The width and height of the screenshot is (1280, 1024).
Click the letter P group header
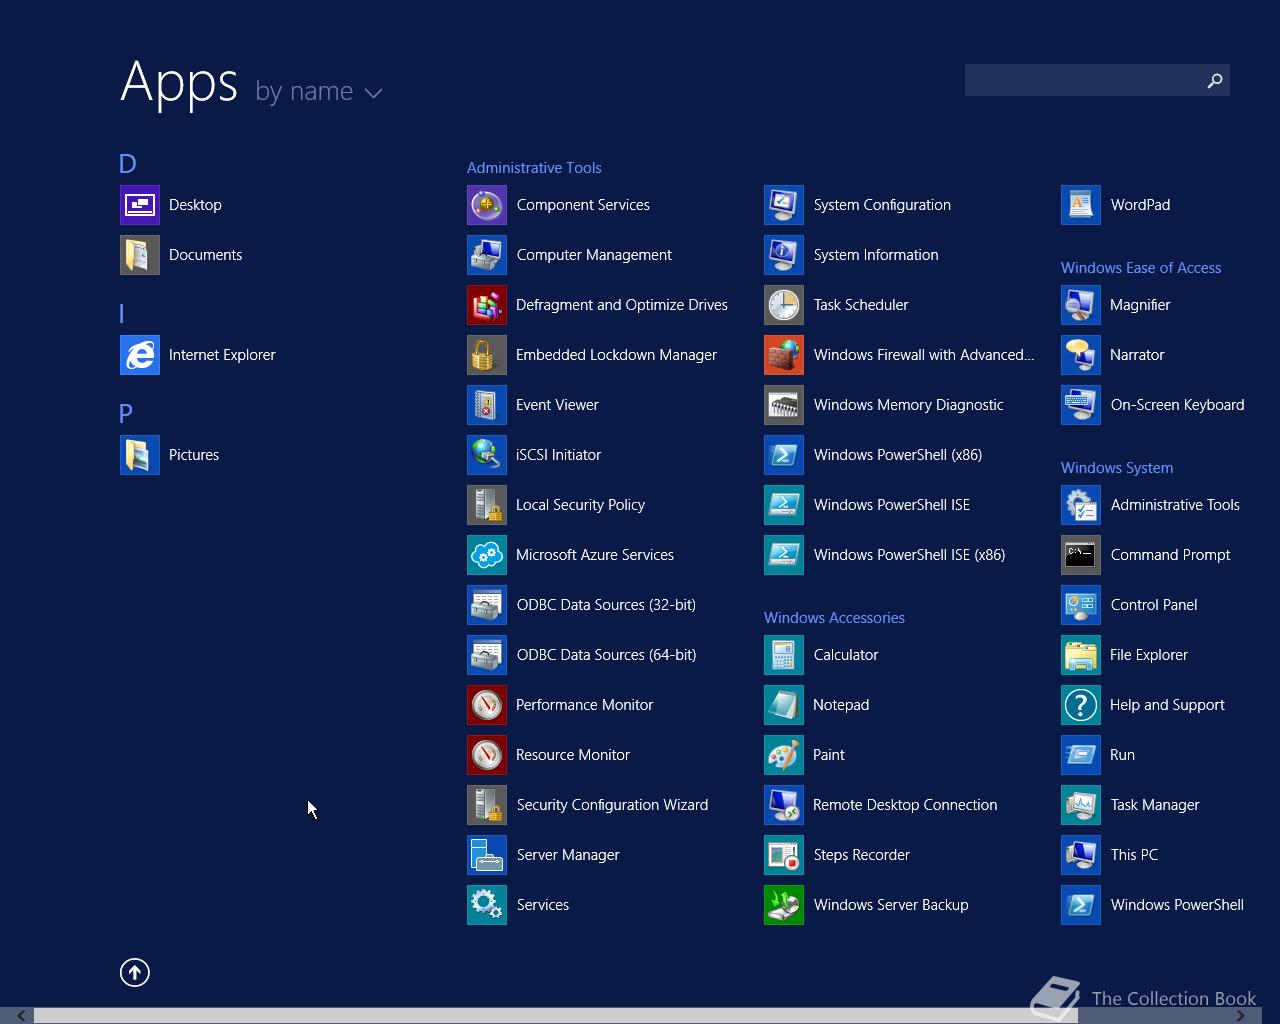126,413
